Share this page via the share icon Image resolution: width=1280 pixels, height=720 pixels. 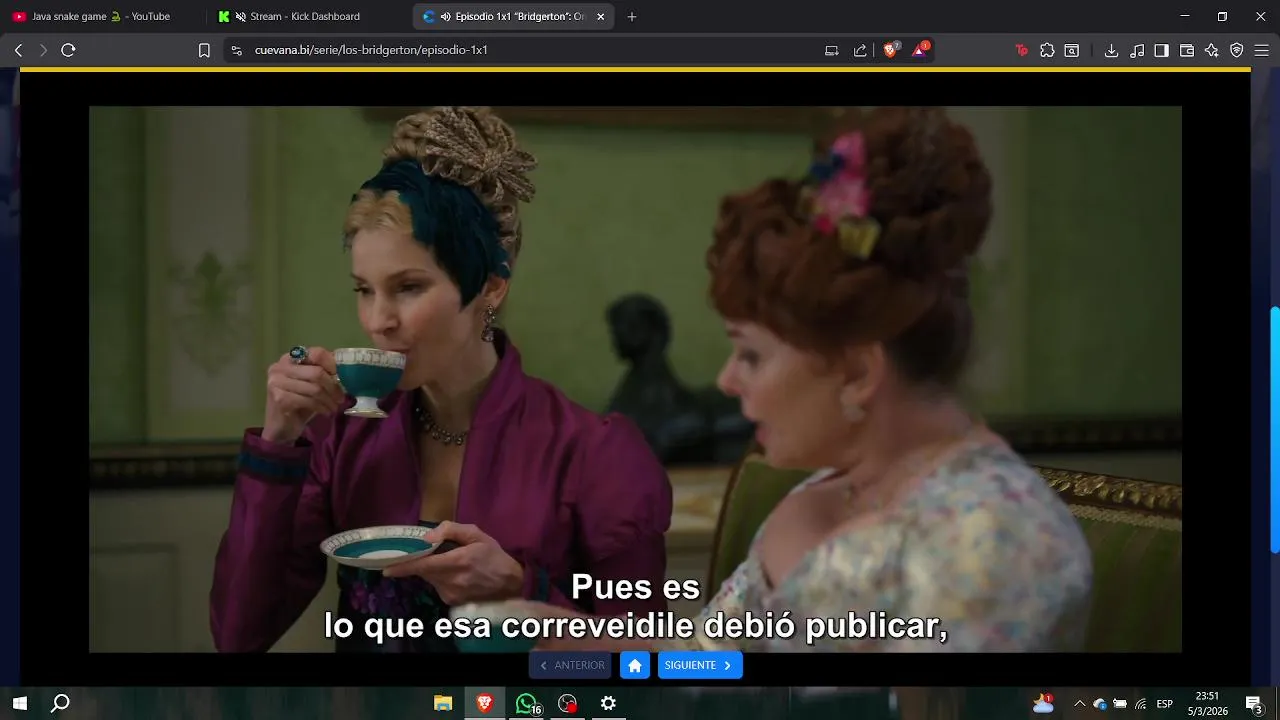pos(860,50)
